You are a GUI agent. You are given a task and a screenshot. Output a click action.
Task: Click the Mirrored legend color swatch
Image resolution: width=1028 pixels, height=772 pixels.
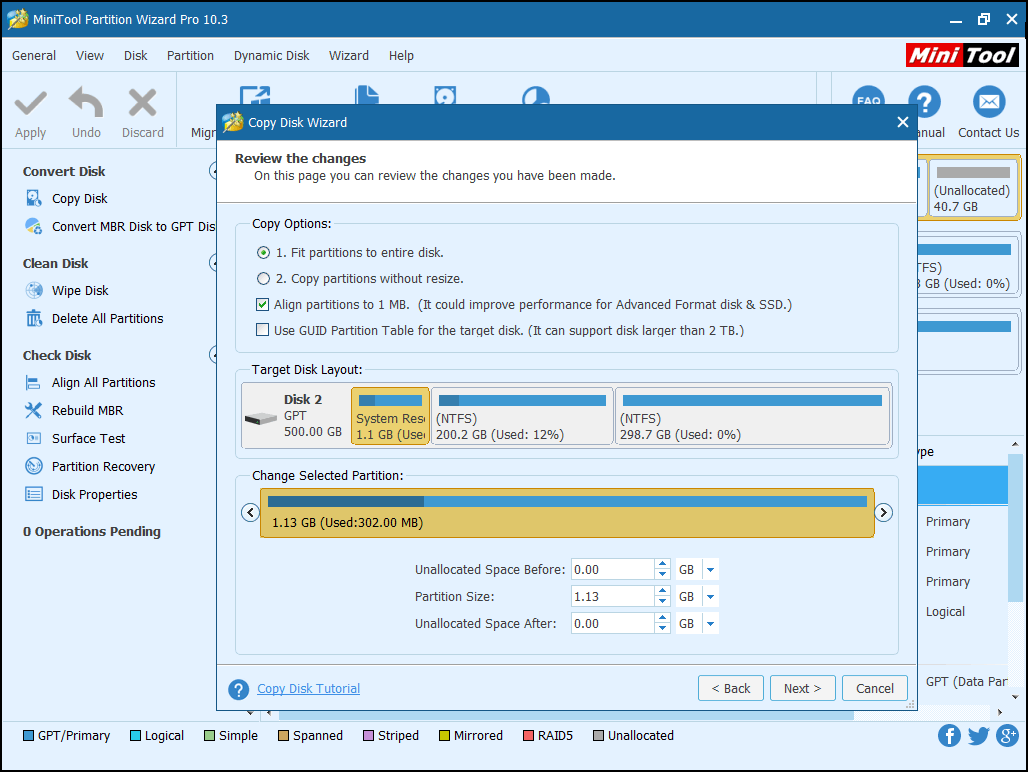[x=444, y=735]
